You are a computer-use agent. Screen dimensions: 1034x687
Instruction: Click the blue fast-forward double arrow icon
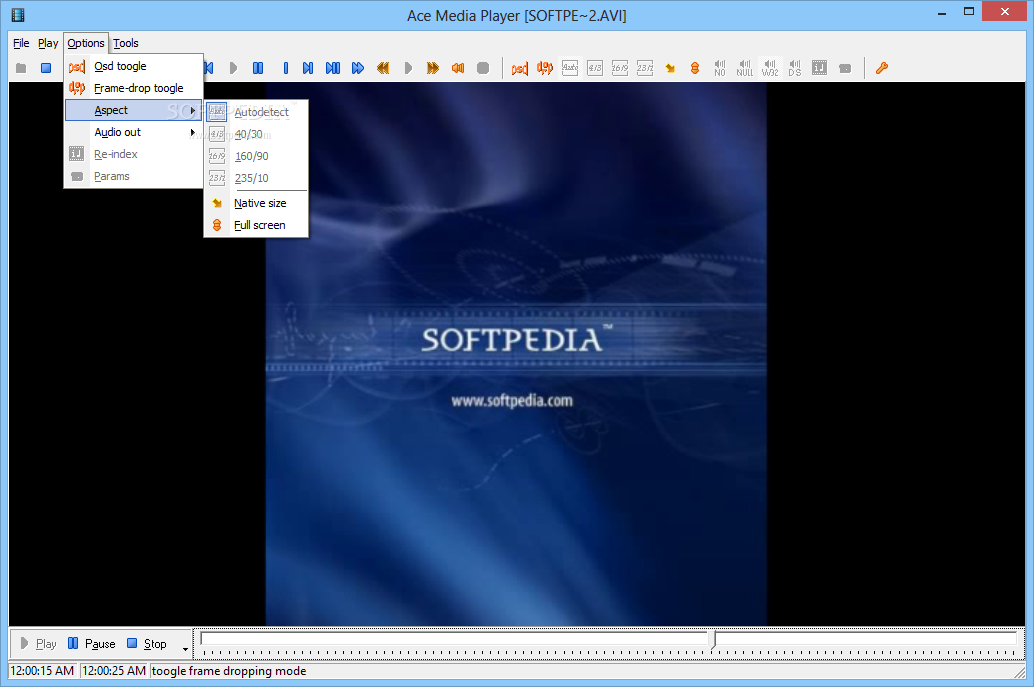point(358,68)
